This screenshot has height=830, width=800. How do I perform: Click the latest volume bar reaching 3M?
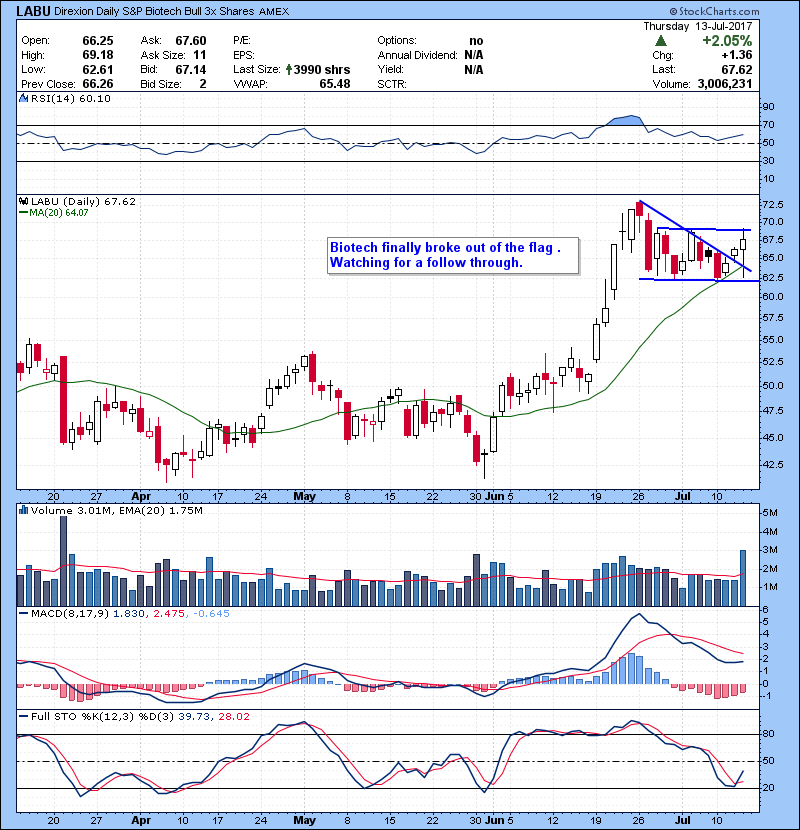tap(743, 578)
